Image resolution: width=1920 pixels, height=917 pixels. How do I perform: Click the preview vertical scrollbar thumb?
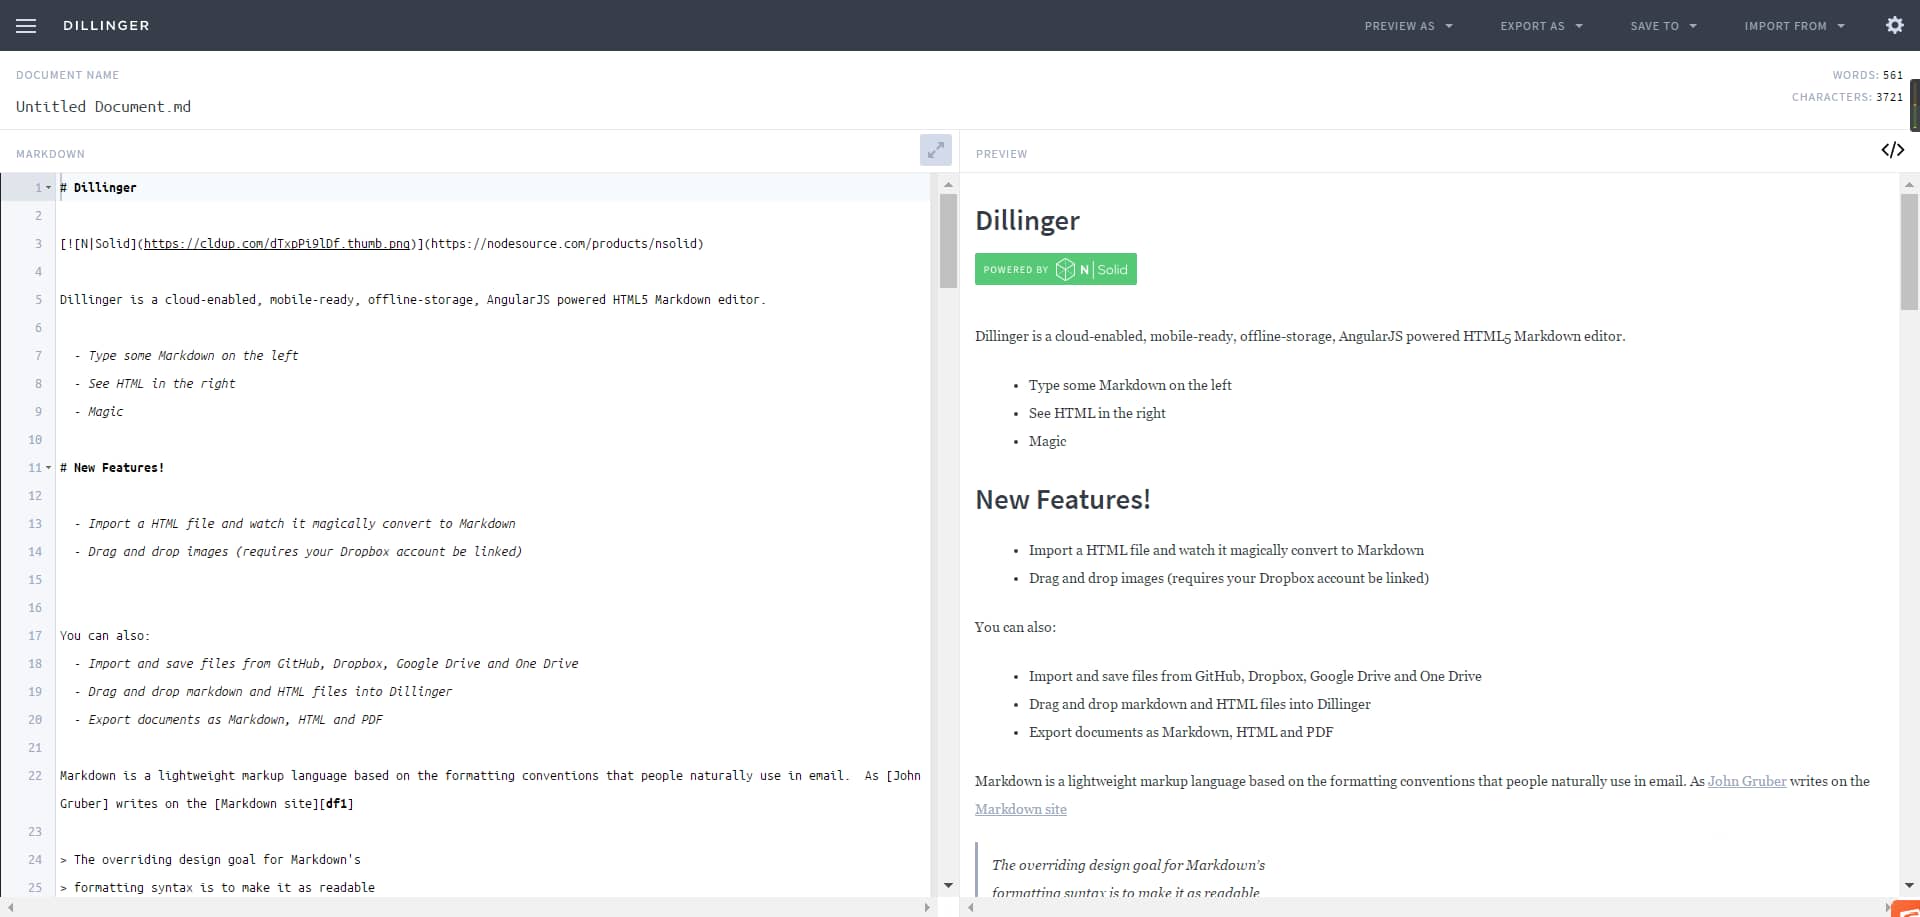1909,252
